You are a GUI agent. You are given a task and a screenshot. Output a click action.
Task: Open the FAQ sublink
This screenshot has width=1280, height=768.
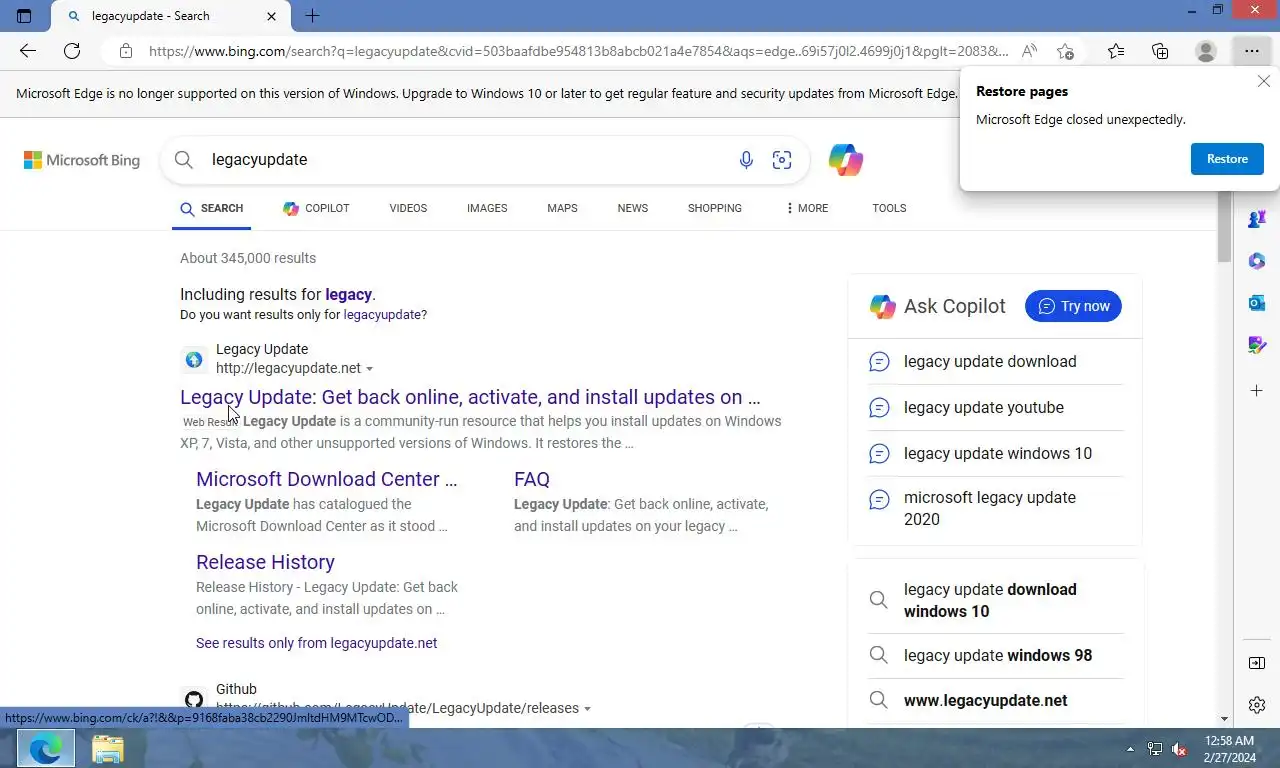pos(532,479)
